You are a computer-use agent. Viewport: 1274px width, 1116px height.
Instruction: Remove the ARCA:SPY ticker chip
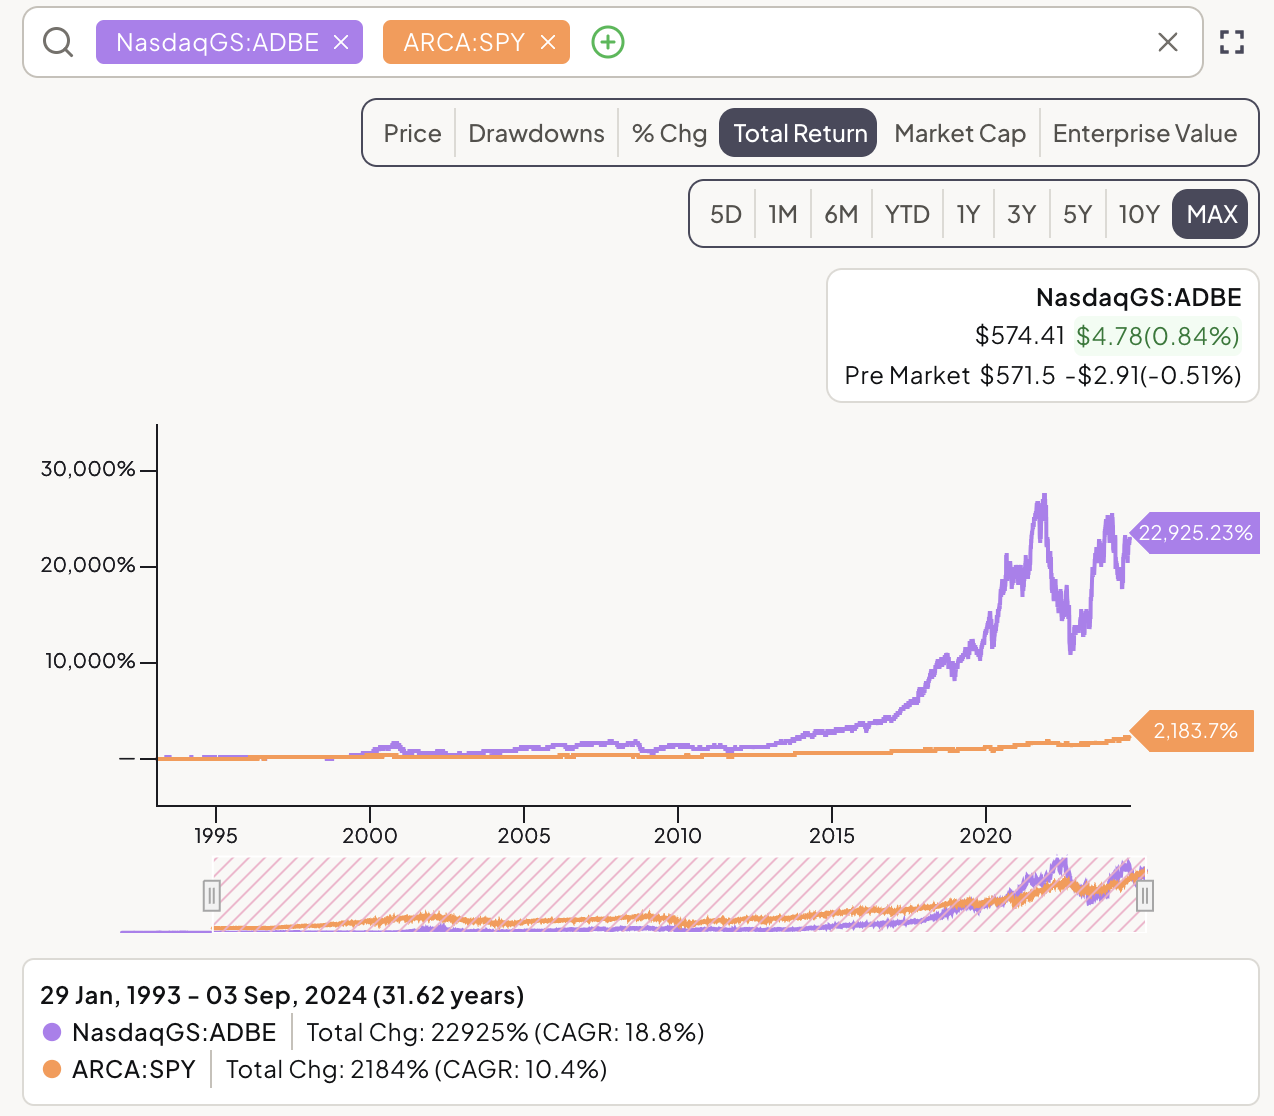[x=548, y=42]
